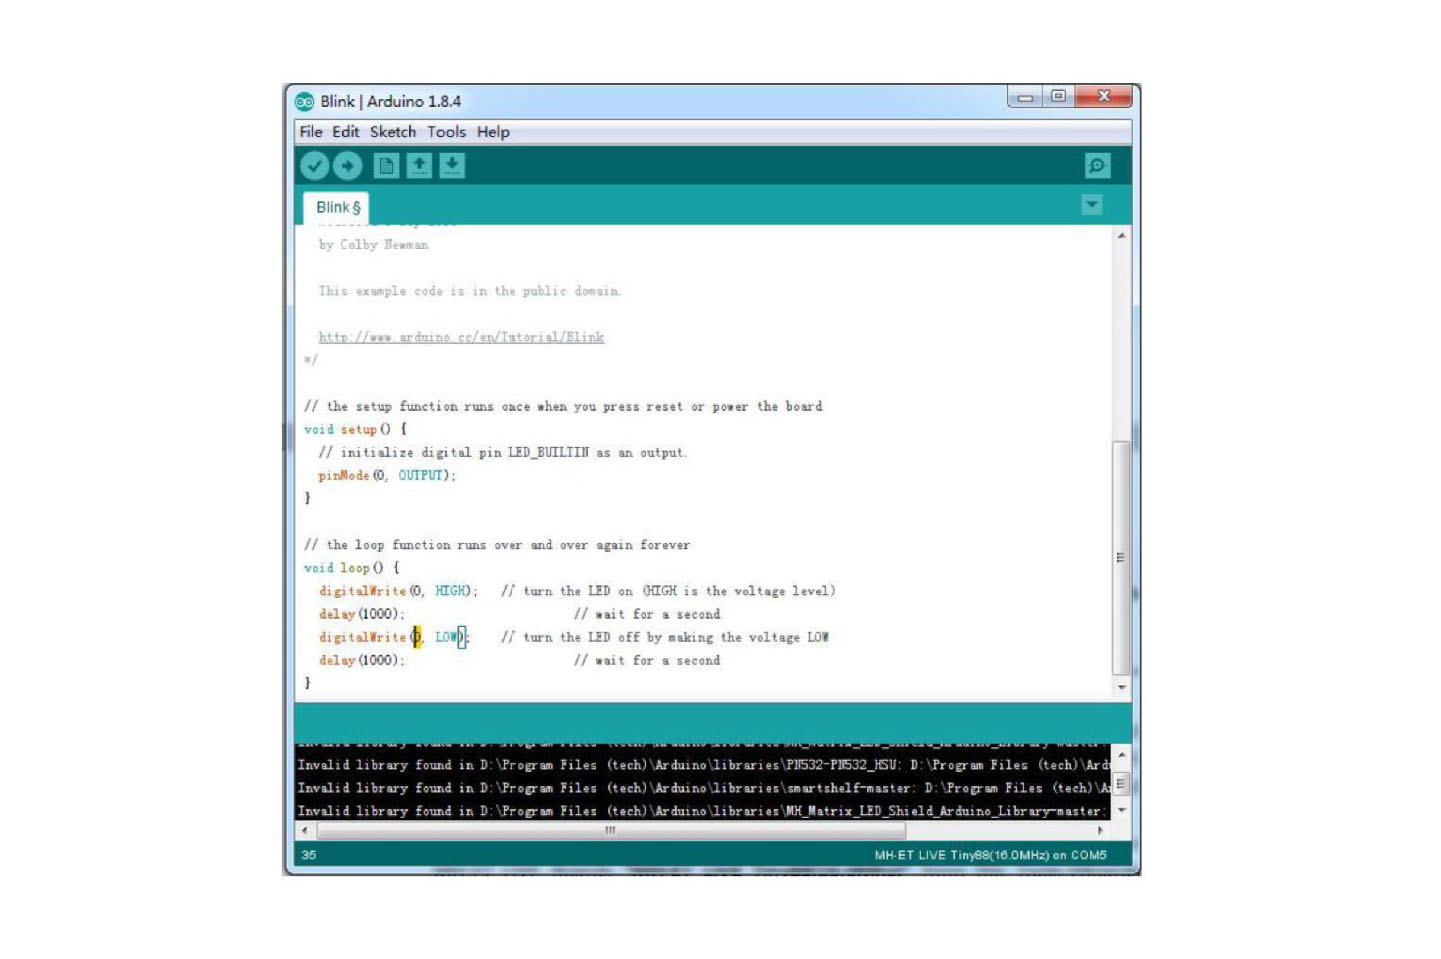Click the 'pinMode(0, OUTPUT);' line
Viewport: 1441px width, 959px height.
[387, 475]
